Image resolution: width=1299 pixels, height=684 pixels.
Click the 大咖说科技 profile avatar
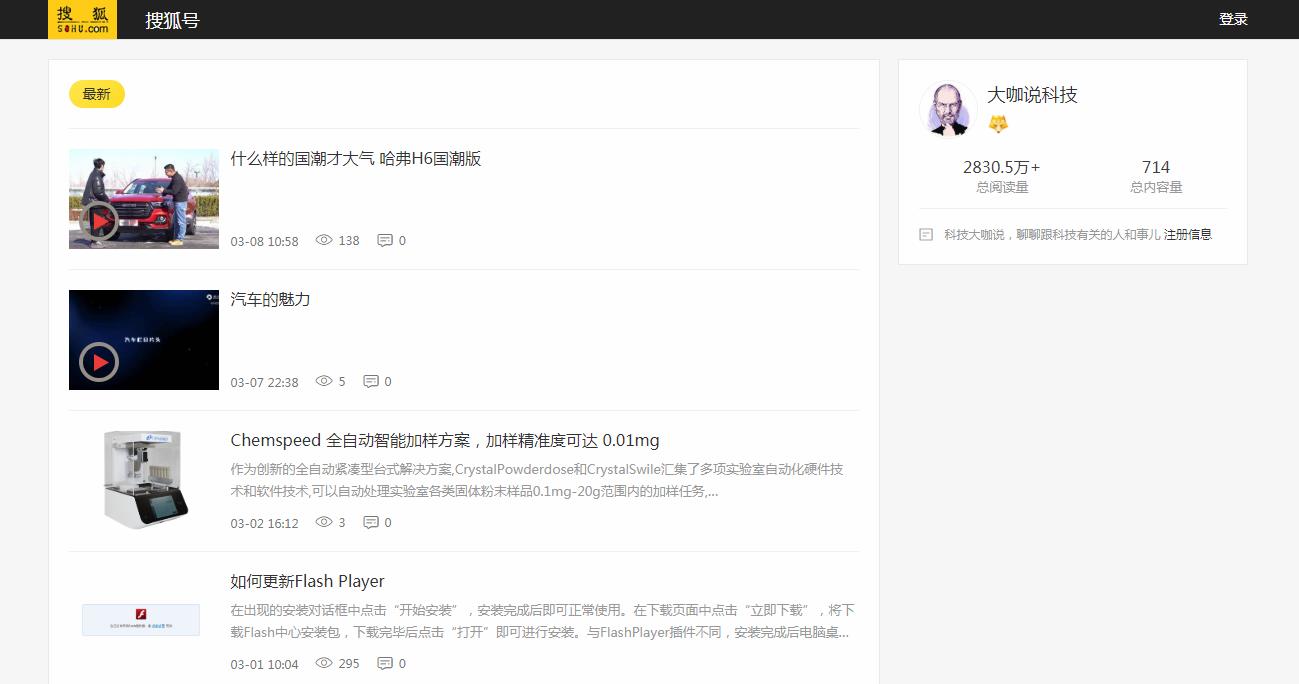click(948, 108)
